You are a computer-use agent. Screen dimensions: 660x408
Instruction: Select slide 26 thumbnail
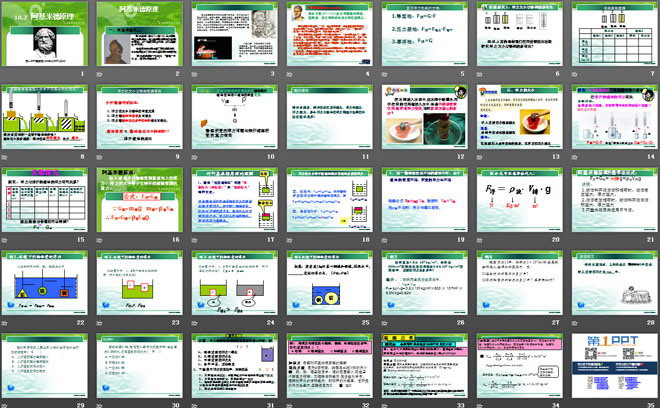click(x=425, y=283)
